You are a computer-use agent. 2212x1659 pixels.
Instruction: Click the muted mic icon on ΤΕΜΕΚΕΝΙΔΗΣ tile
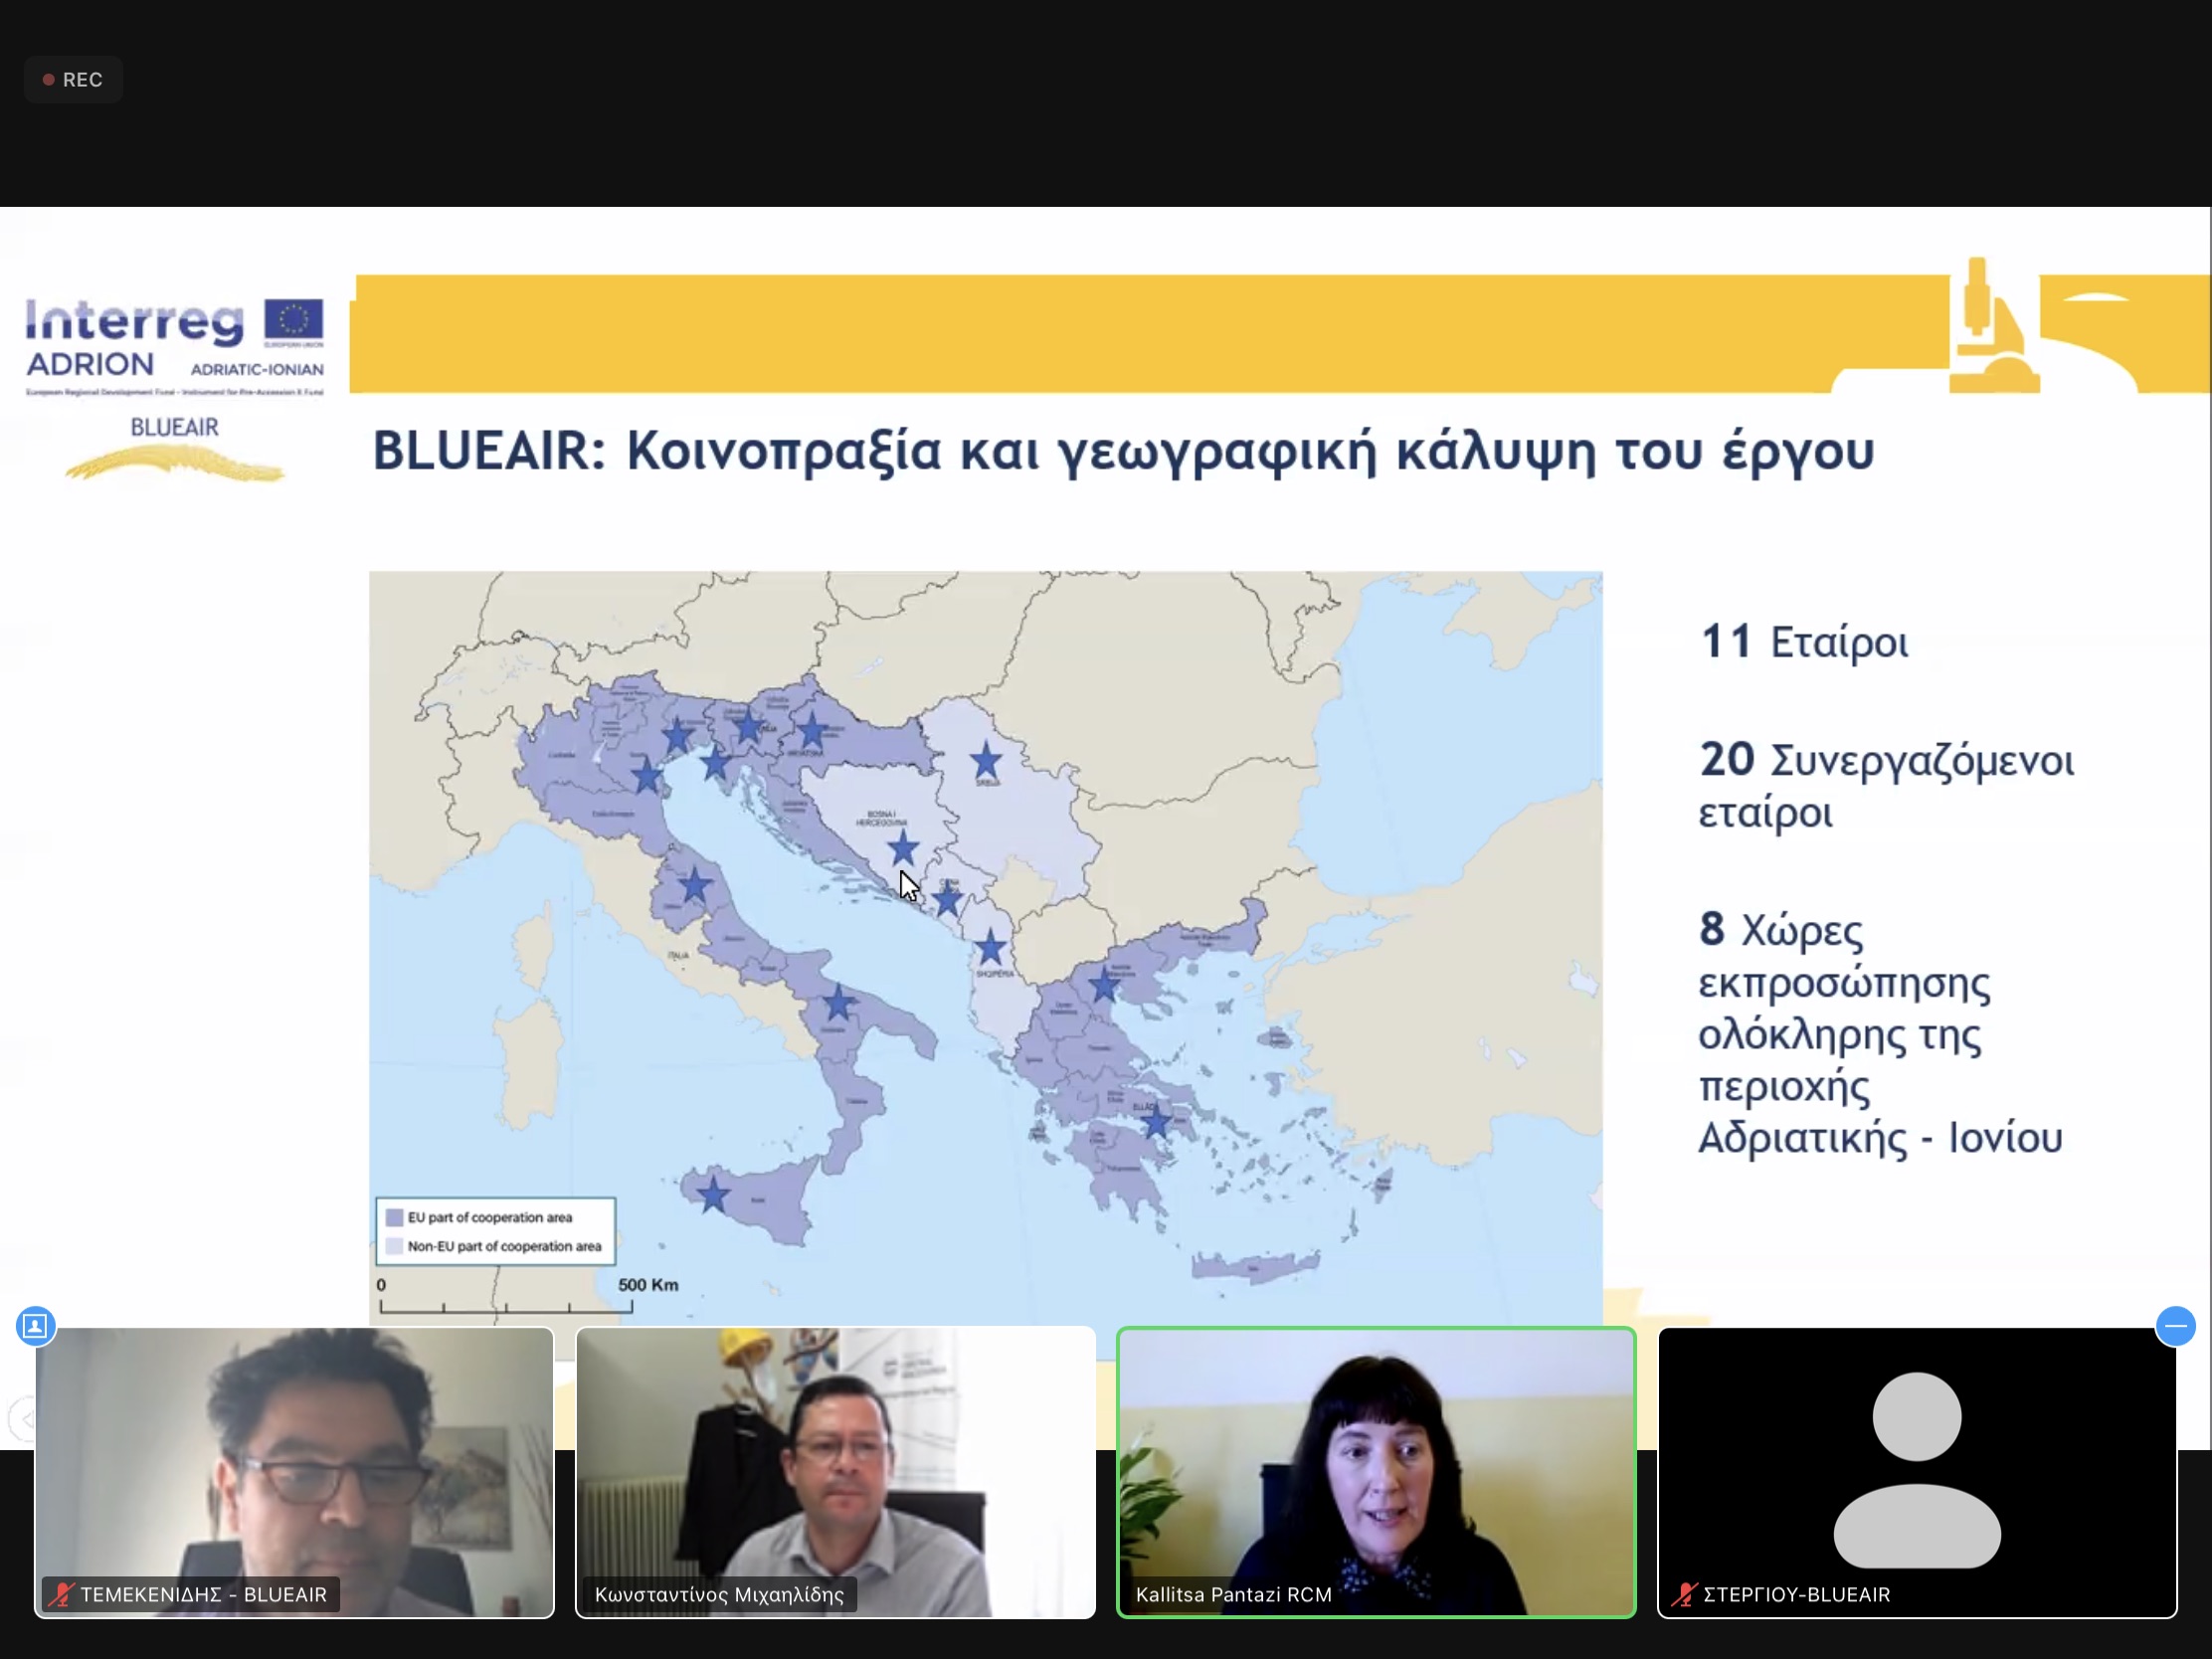62,1594
